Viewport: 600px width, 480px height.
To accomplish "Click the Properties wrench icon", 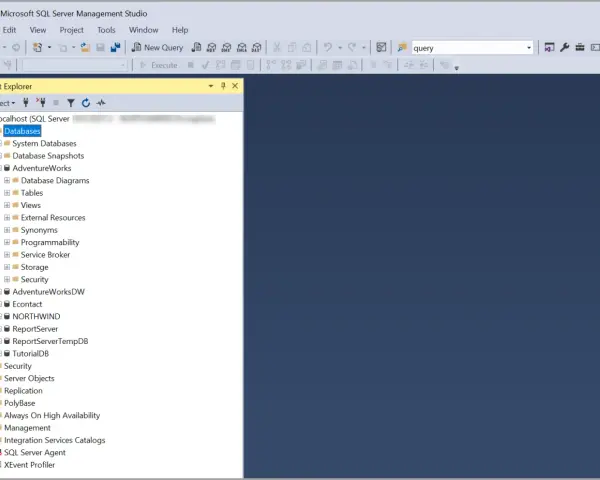I will [564, 47].
